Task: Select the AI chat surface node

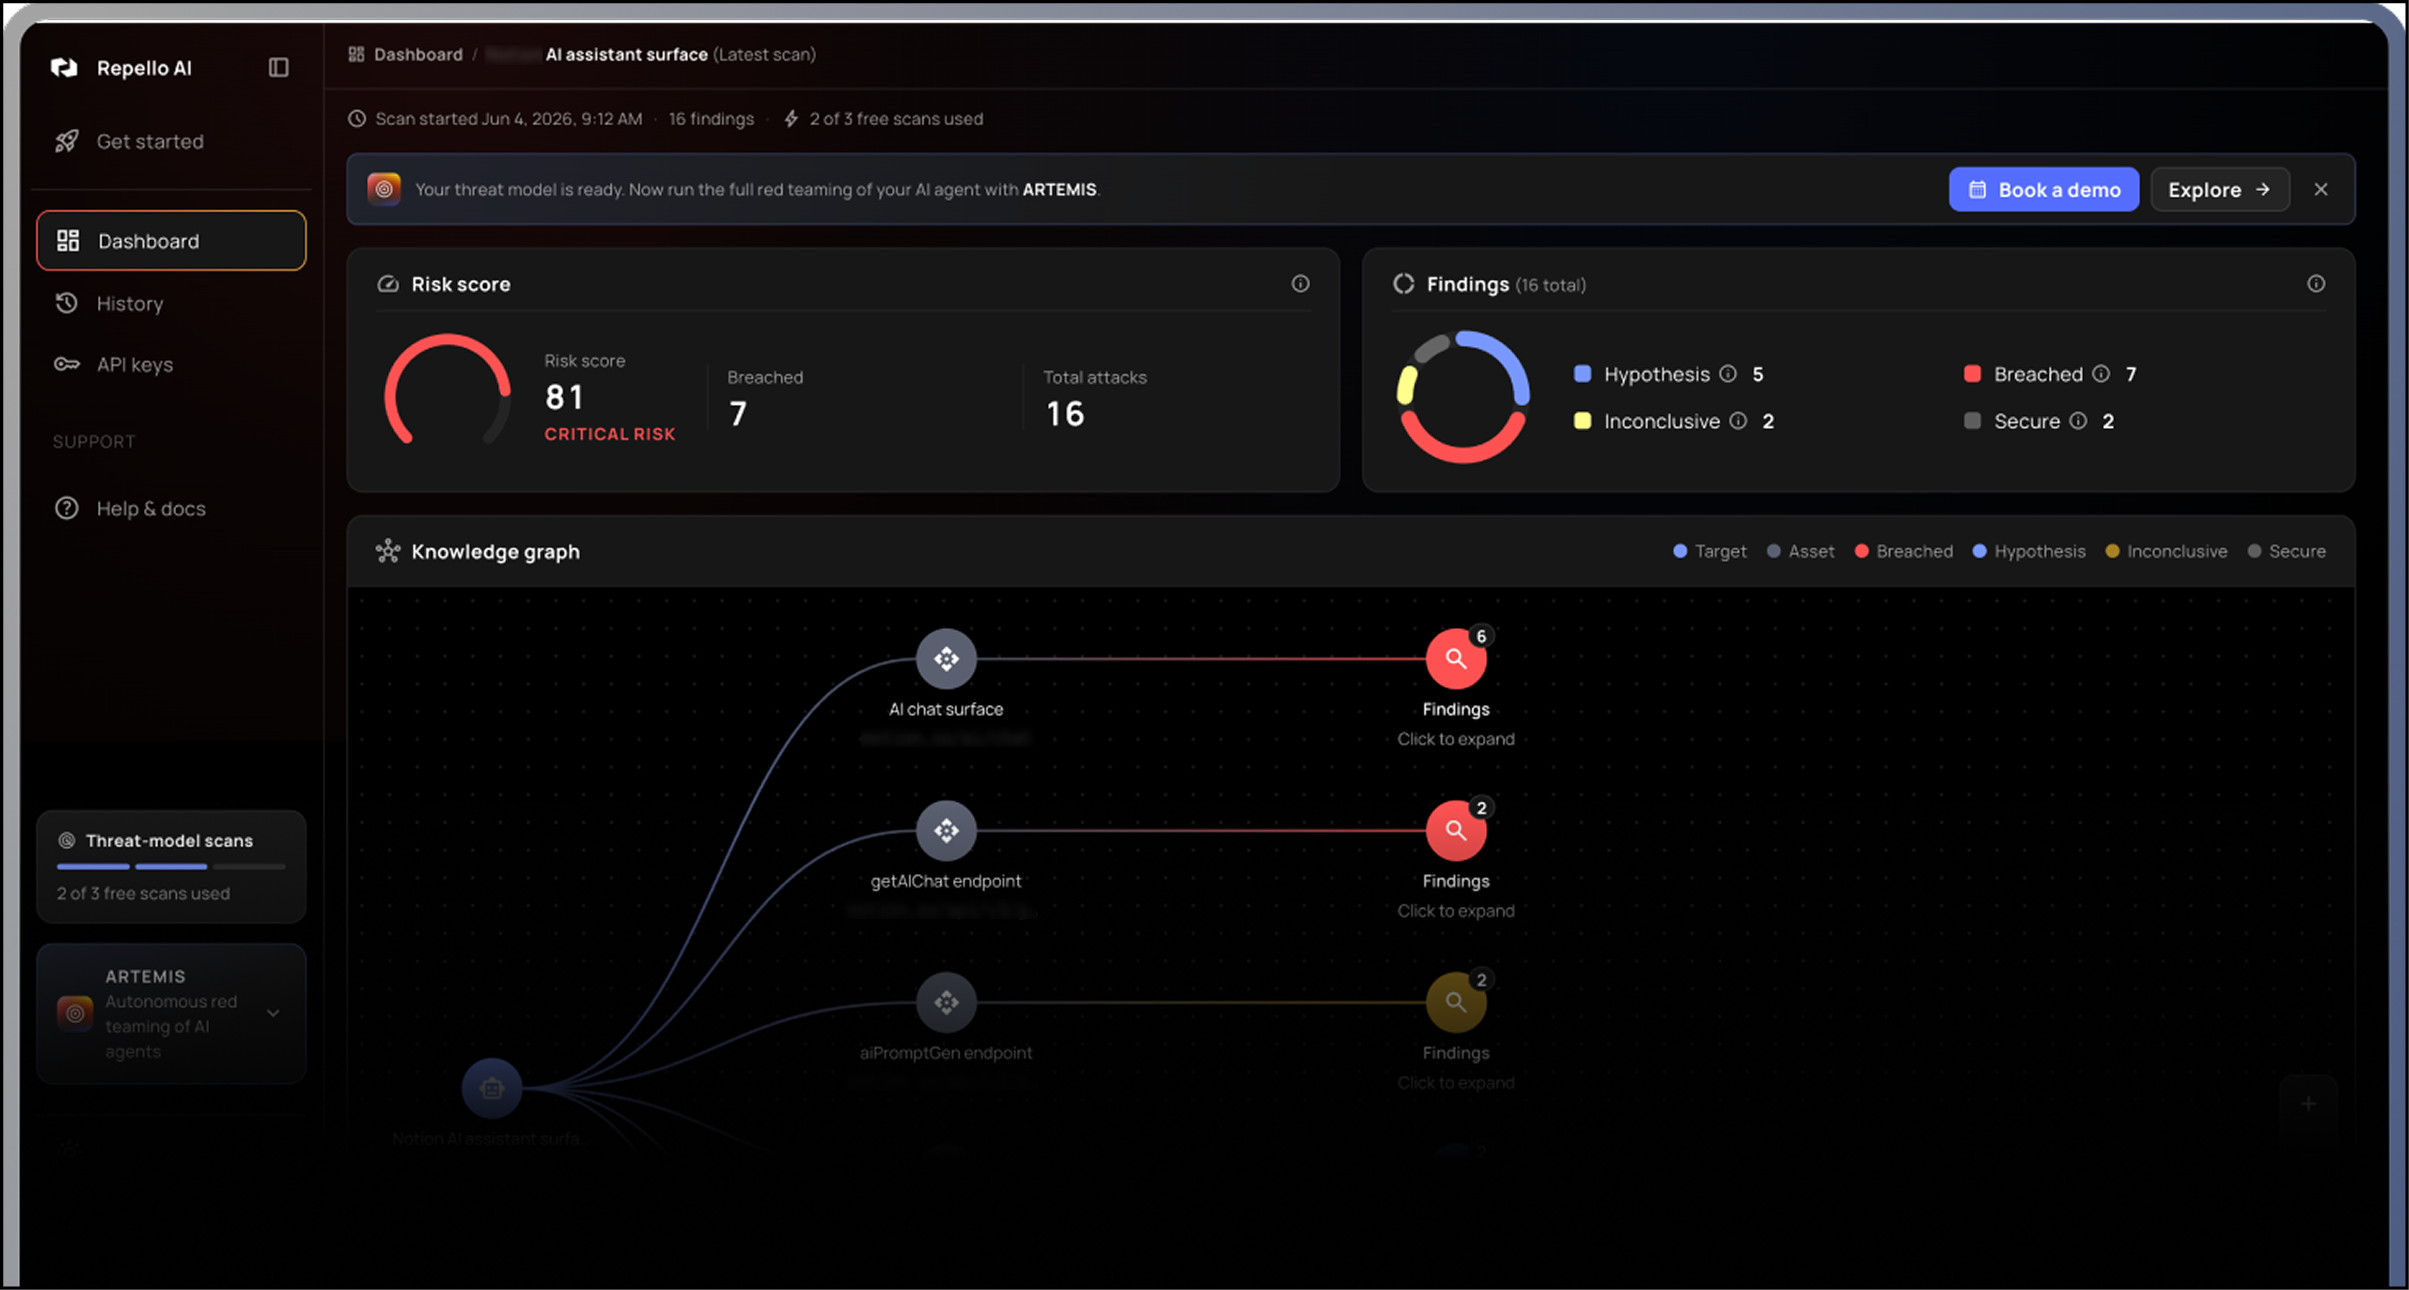Action: [x=946, y=659]
